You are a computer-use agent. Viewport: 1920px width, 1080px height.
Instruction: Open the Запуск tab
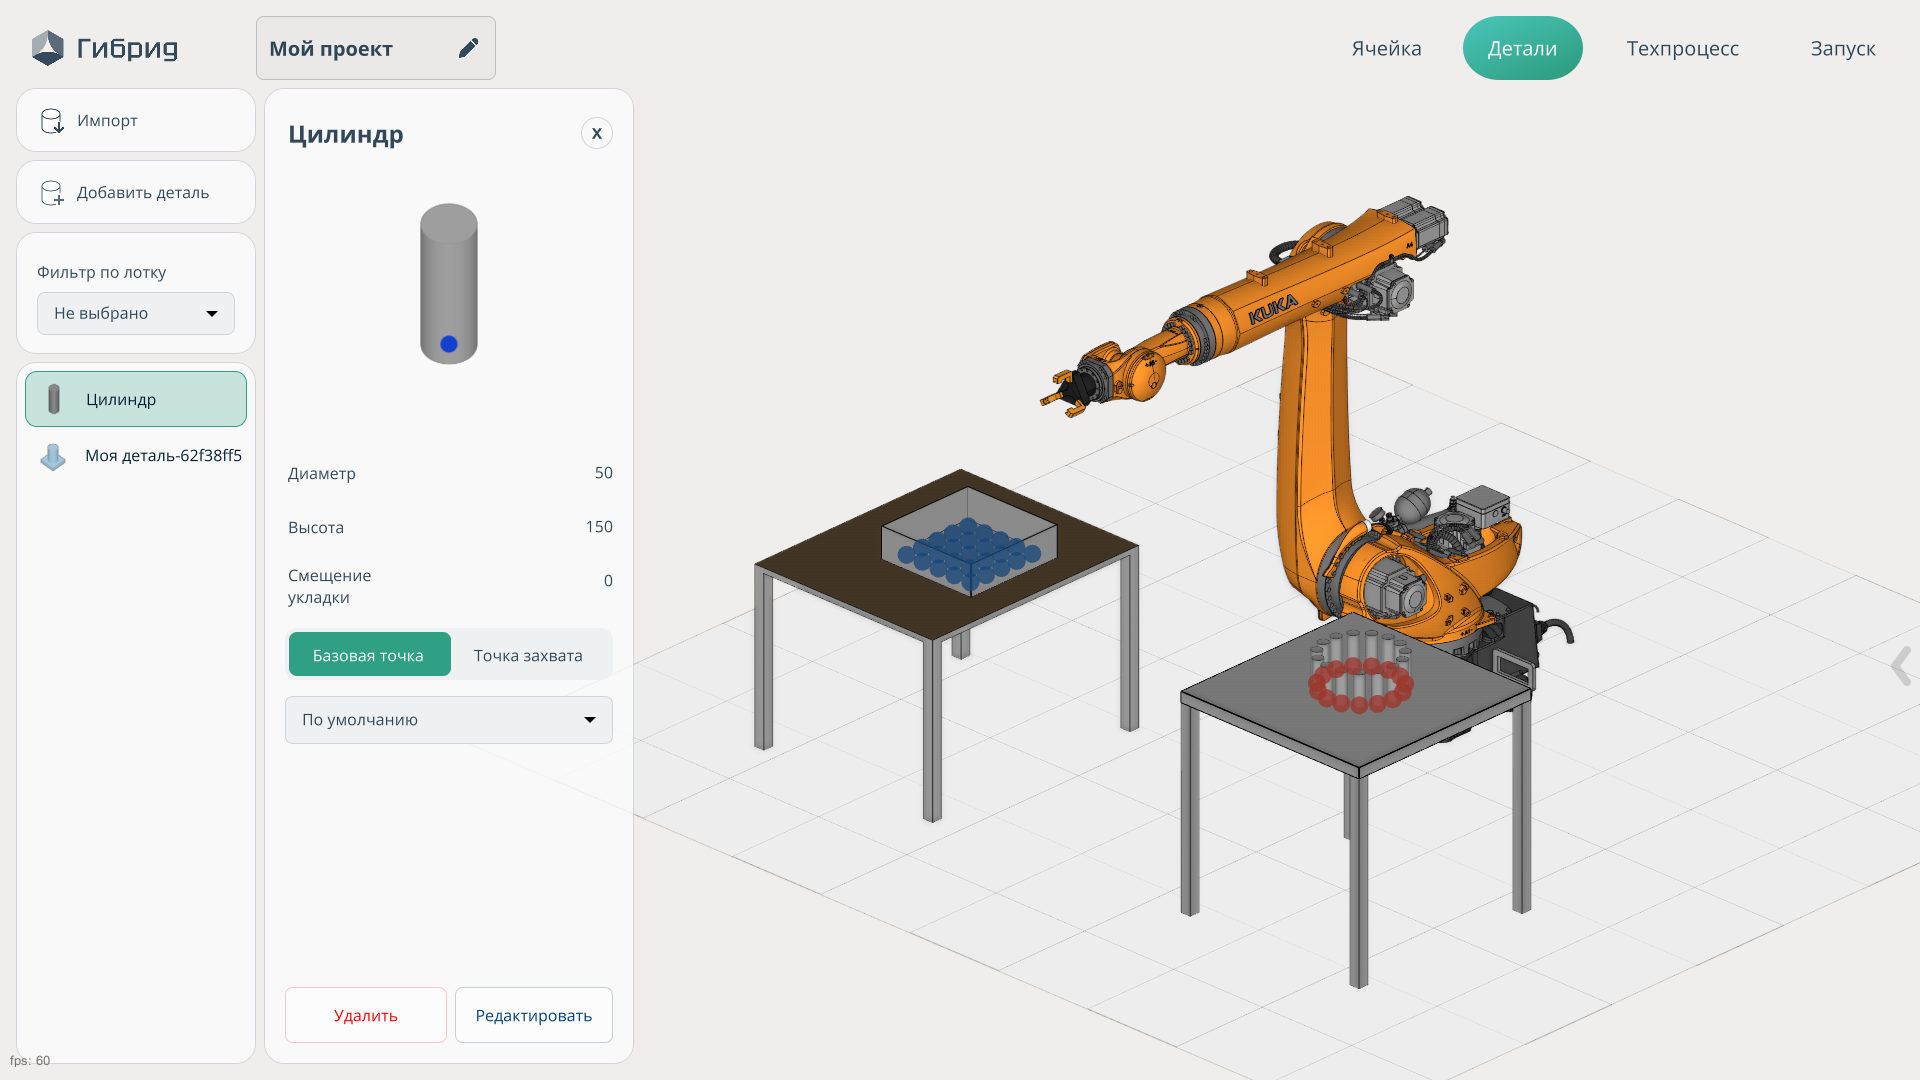click(x=1842, y=48)
